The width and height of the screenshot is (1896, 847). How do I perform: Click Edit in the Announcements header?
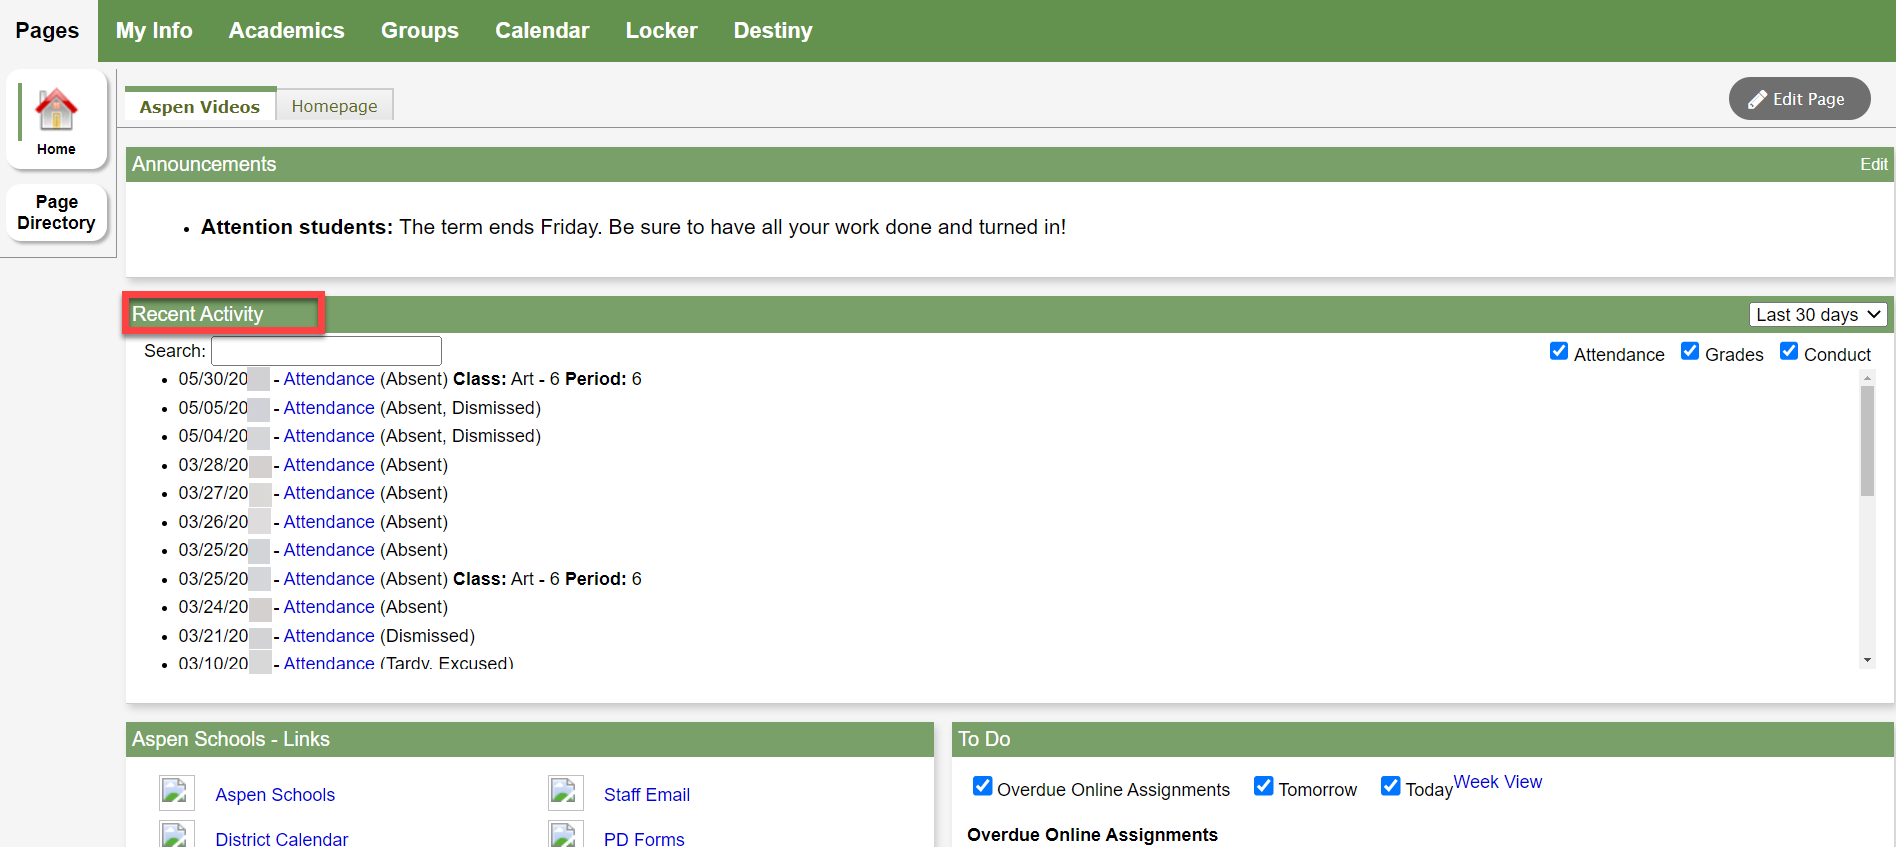point(1873,164)
